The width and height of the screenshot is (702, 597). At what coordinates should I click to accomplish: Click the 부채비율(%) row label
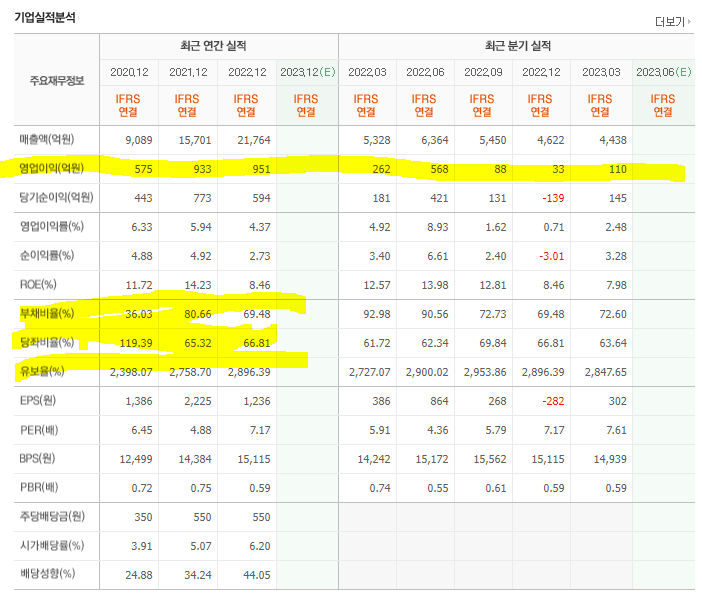click(x=47, y=314)
